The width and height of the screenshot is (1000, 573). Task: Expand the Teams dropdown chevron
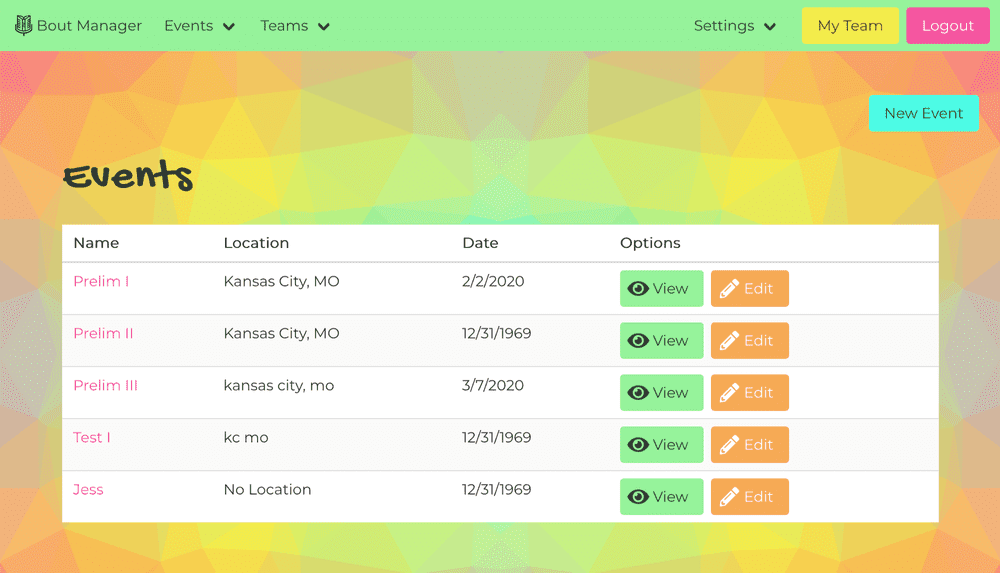(324, 27)
